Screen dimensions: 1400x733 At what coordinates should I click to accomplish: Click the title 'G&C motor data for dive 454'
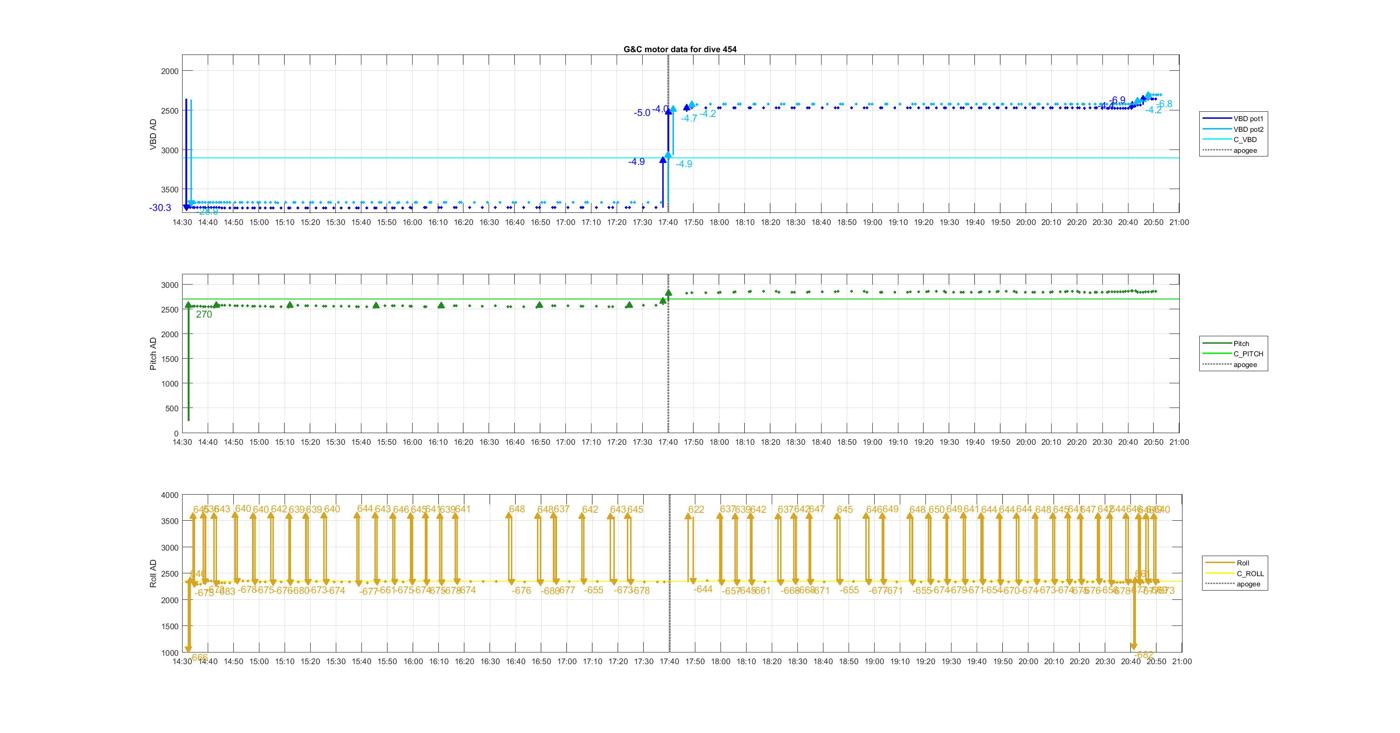click(680, 49)
